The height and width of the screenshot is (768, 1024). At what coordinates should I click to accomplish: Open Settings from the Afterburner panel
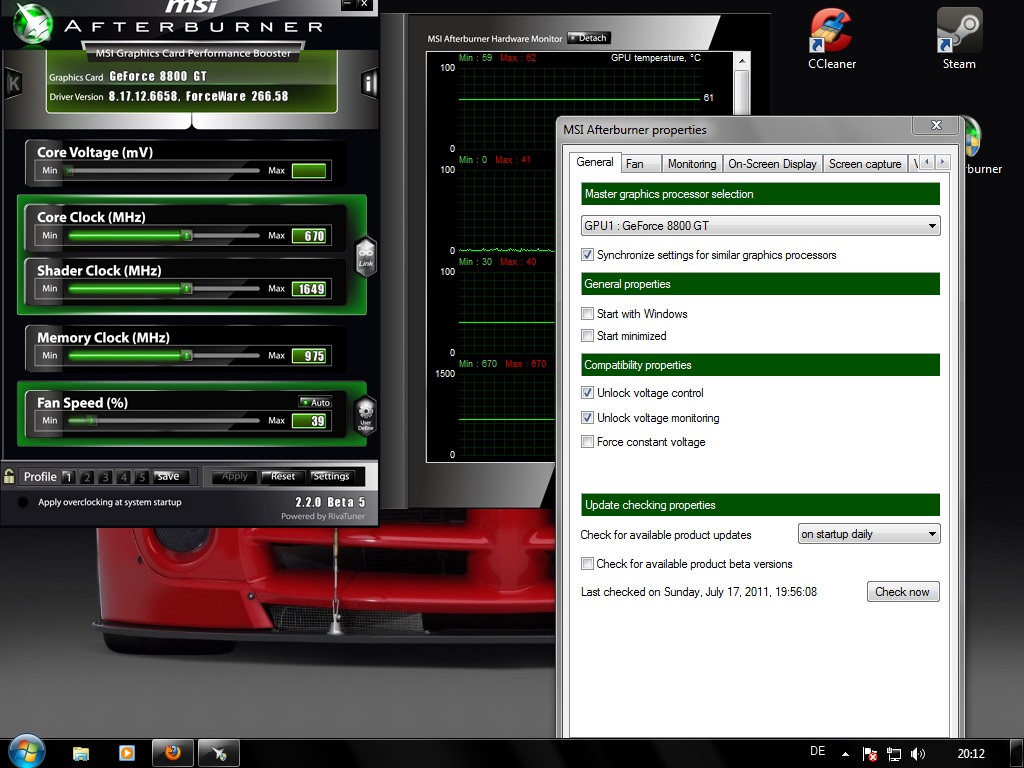tap(331, 476)
